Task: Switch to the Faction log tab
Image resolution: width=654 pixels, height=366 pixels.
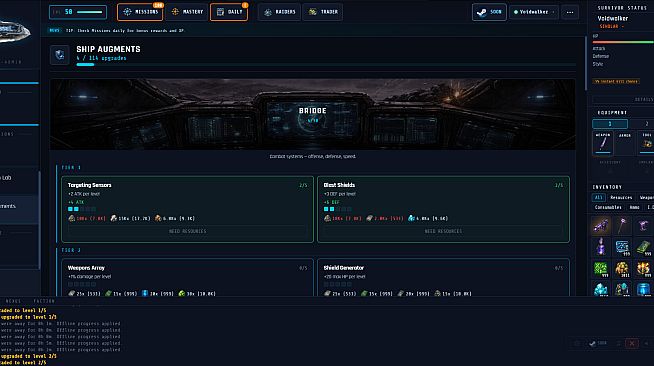Action: [x=44, y=301]
